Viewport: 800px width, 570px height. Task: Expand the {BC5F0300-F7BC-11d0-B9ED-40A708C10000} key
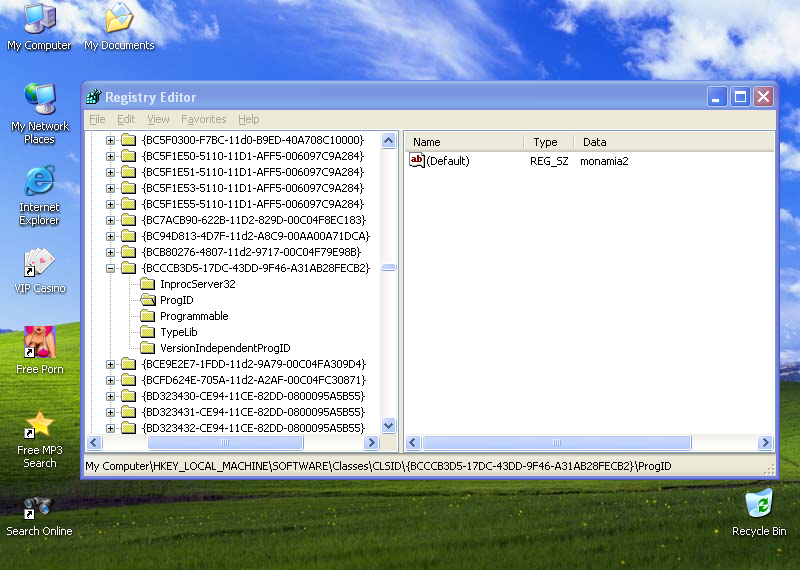click(x=110, y=140)
